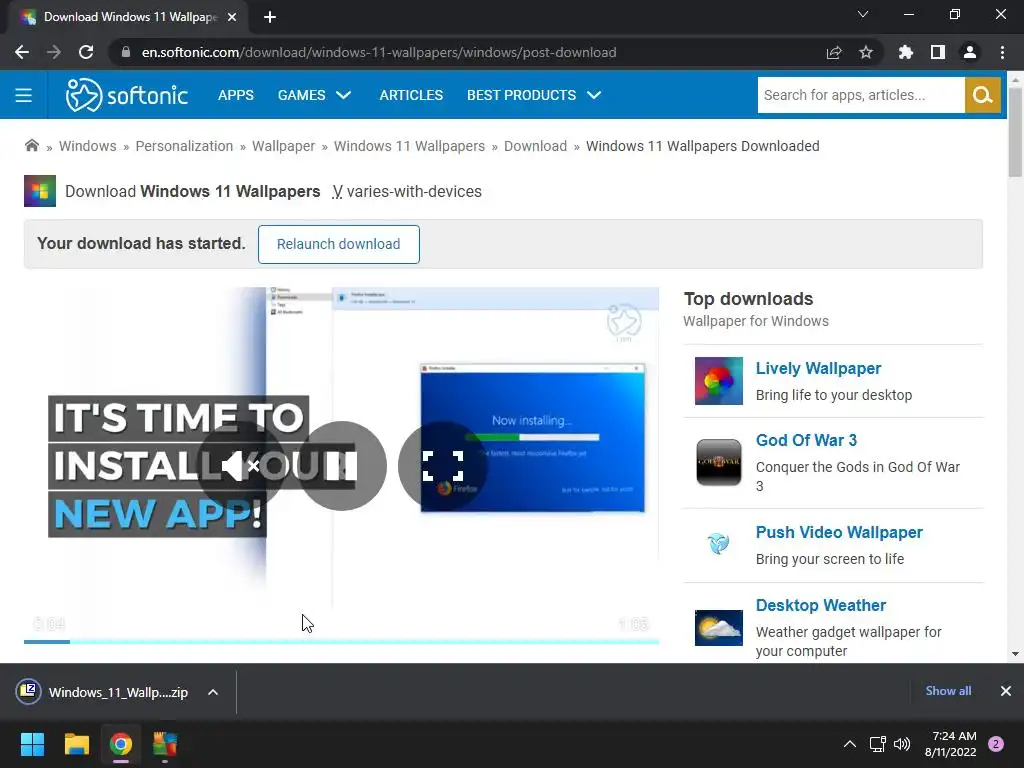Mute the video with the speaker icon
This screenshot has width=1024, height=768.
tap(240, 466)
